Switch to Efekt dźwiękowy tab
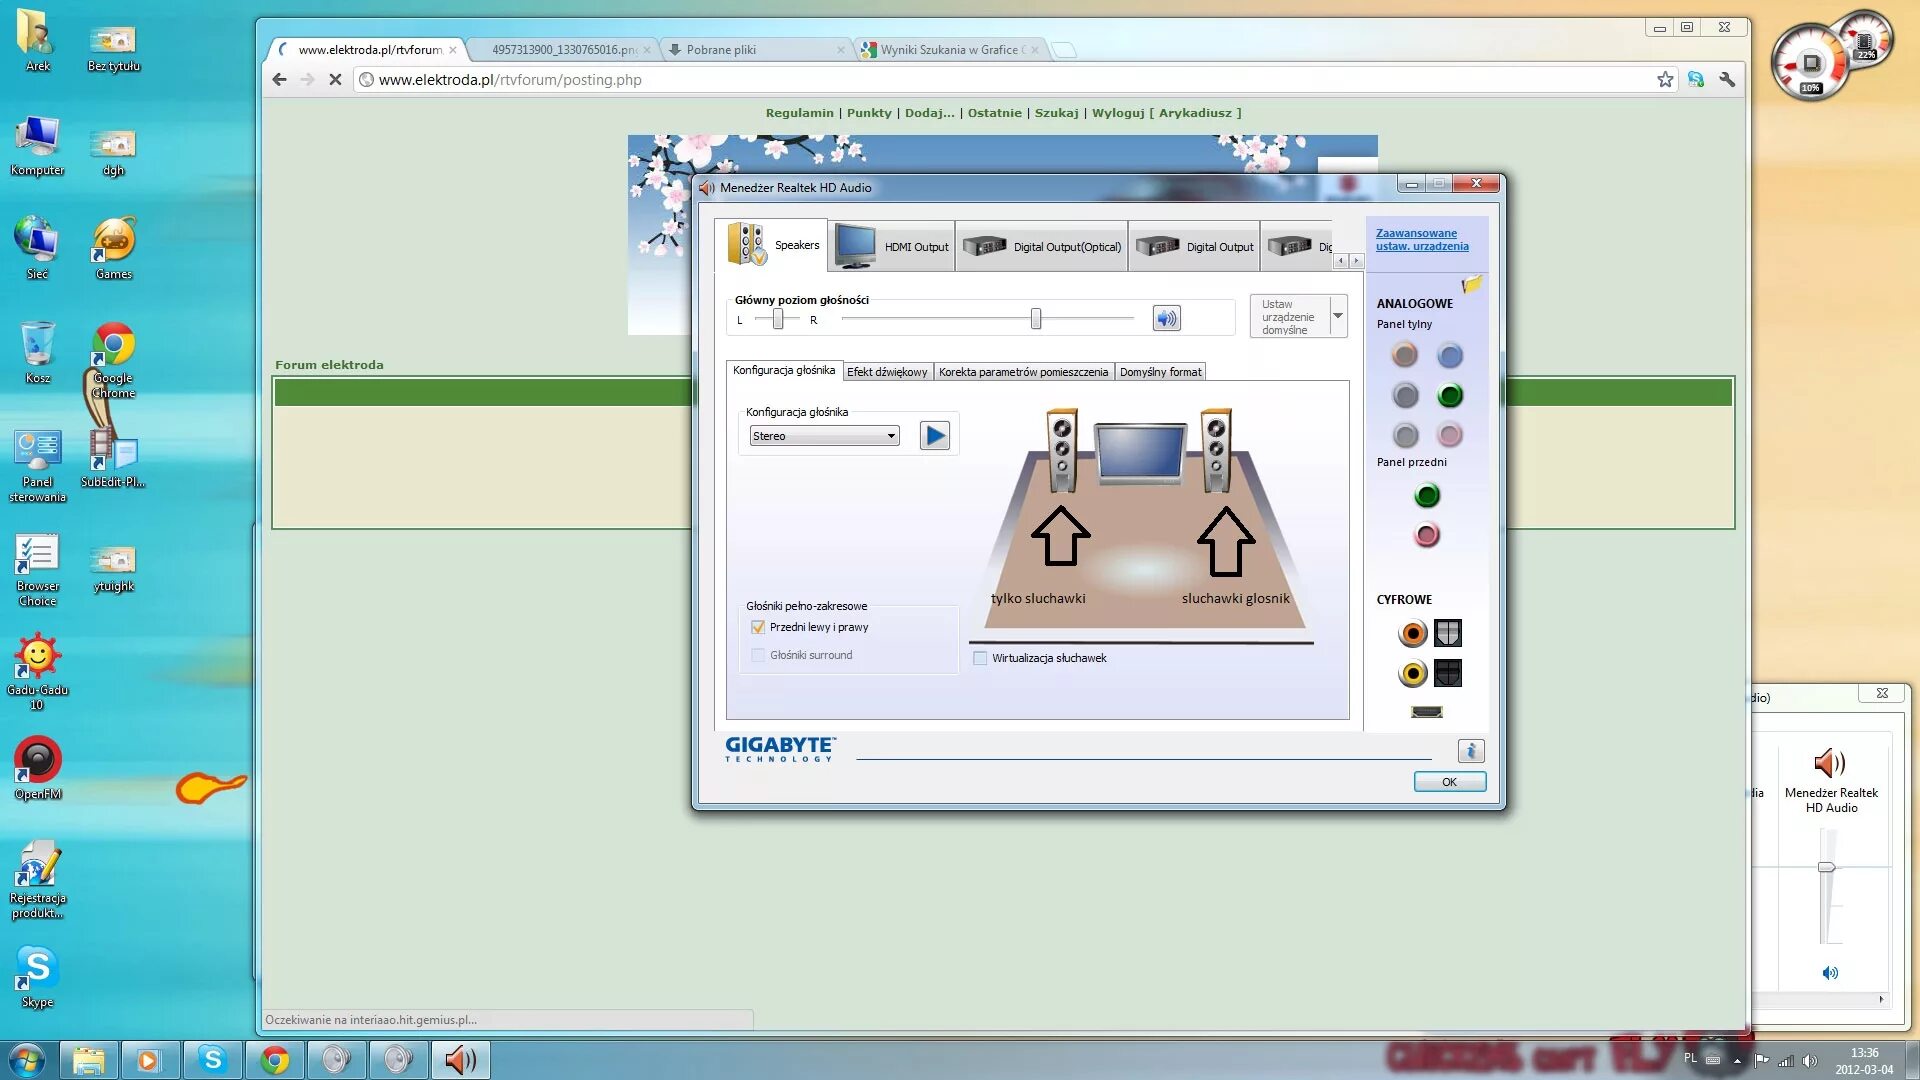 tap(886, 372)
